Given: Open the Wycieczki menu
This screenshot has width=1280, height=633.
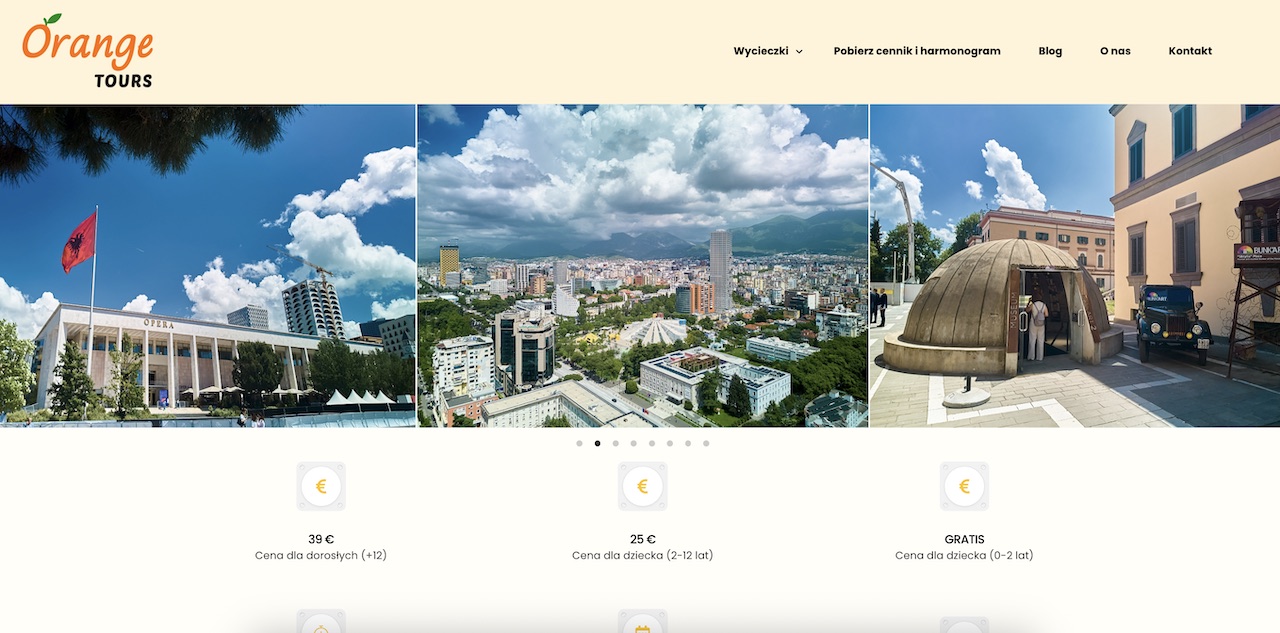Looking at the screenshot, I should tap(761, 51).
